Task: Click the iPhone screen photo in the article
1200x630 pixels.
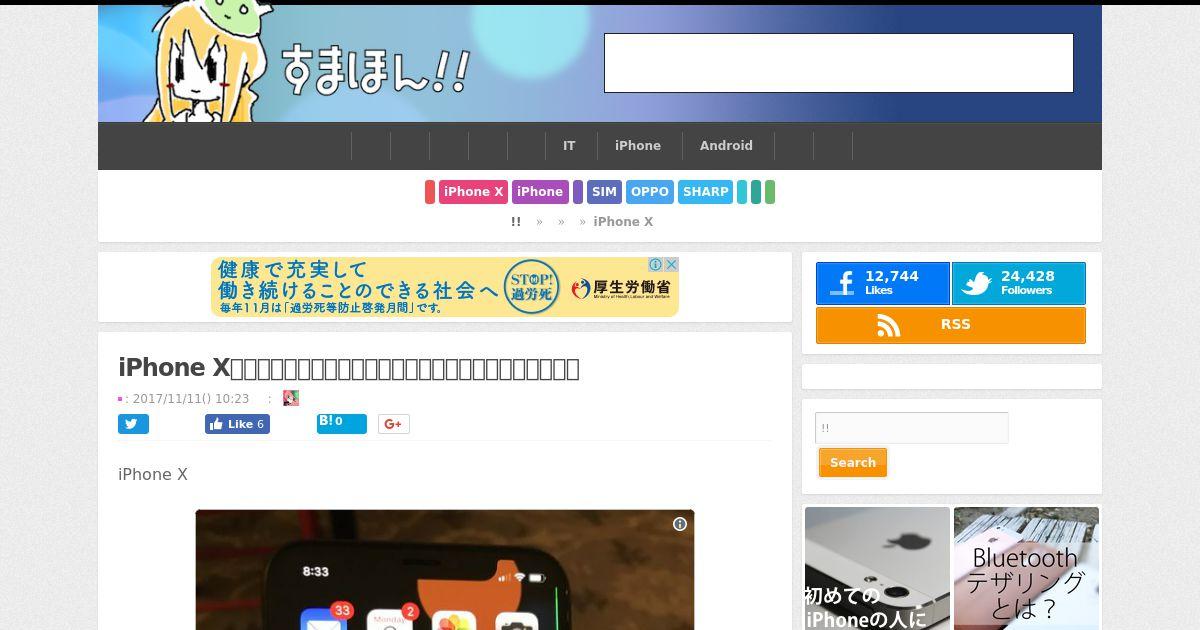Action: tap(445, 570)
